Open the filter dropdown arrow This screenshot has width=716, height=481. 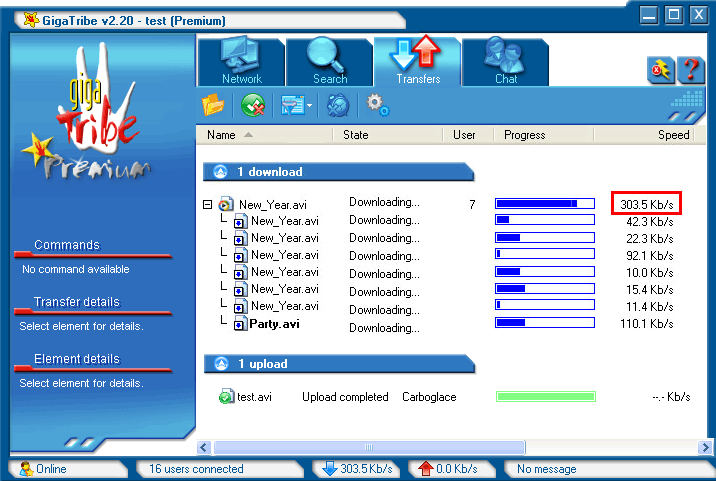[310, 106]
